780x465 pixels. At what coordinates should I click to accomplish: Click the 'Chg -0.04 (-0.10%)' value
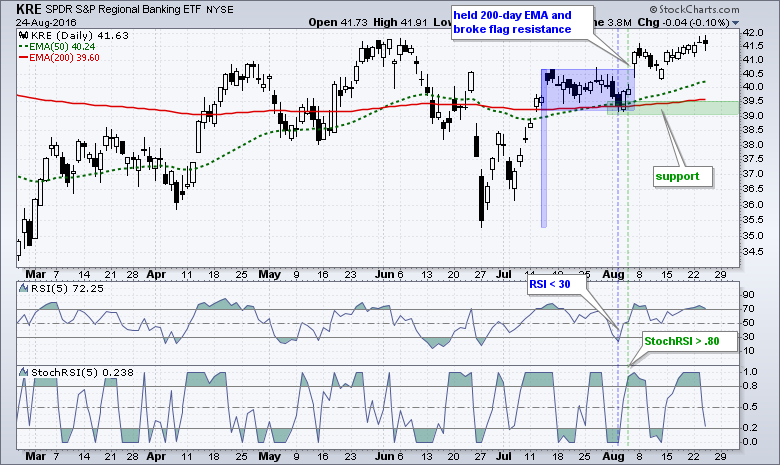pyautogui.click(x=683, y=22)
